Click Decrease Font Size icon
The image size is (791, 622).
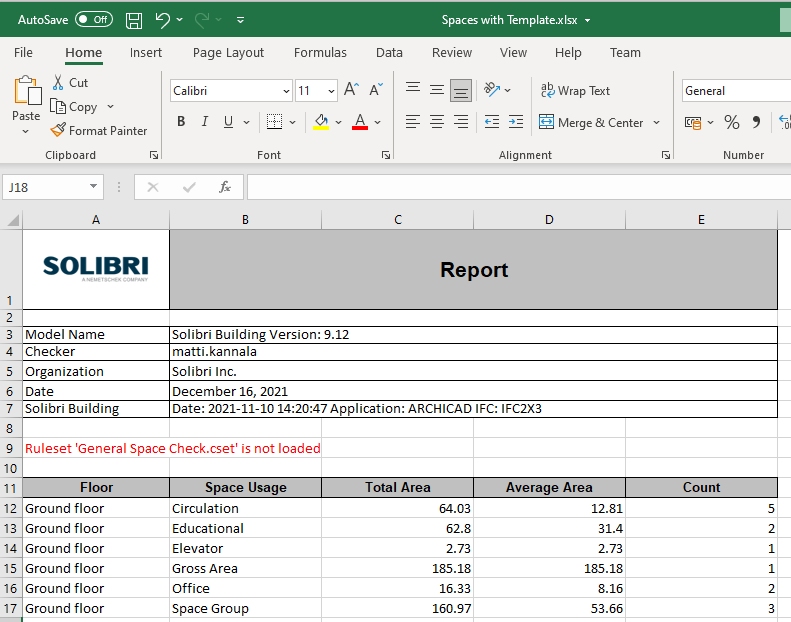pyautogui.click(x=376, y=90)
